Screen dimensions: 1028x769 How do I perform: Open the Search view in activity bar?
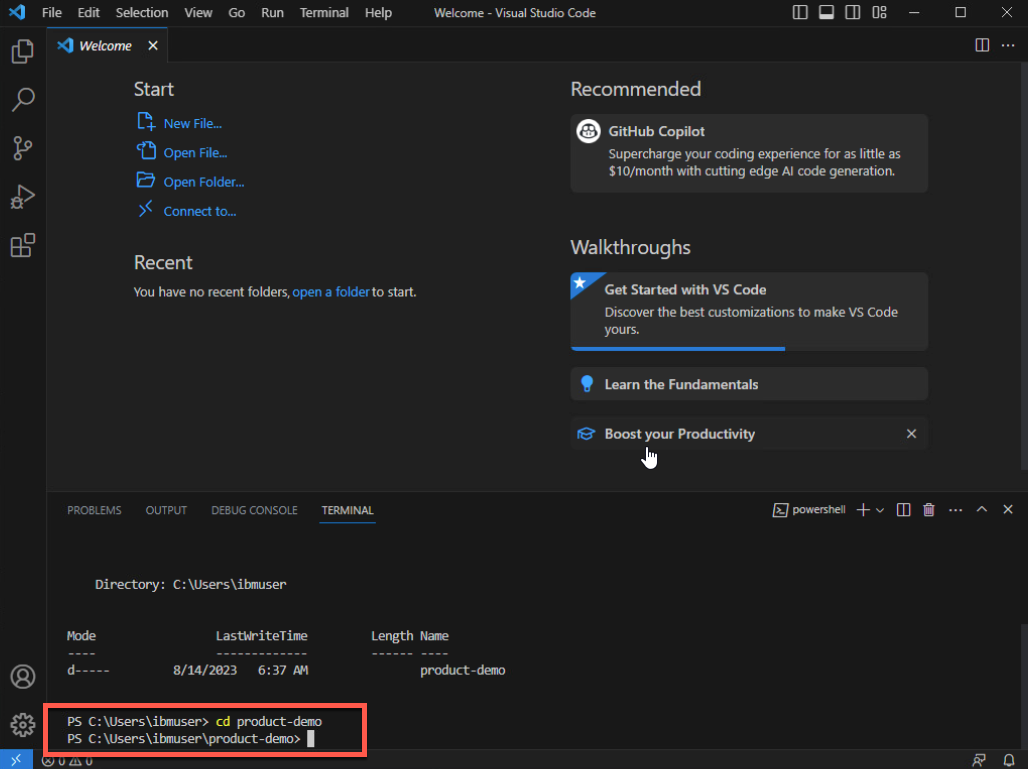22,100
